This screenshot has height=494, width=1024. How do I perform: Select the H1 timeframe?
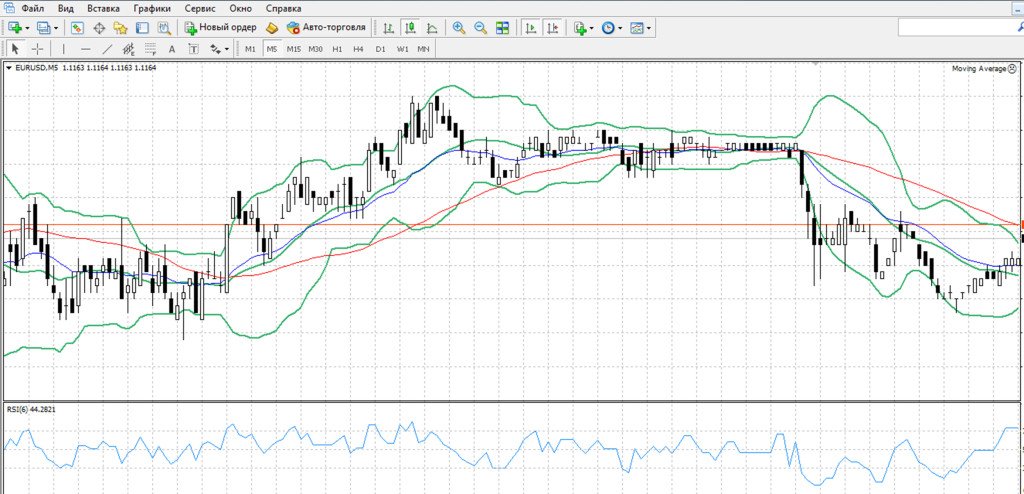coord(337,48)
